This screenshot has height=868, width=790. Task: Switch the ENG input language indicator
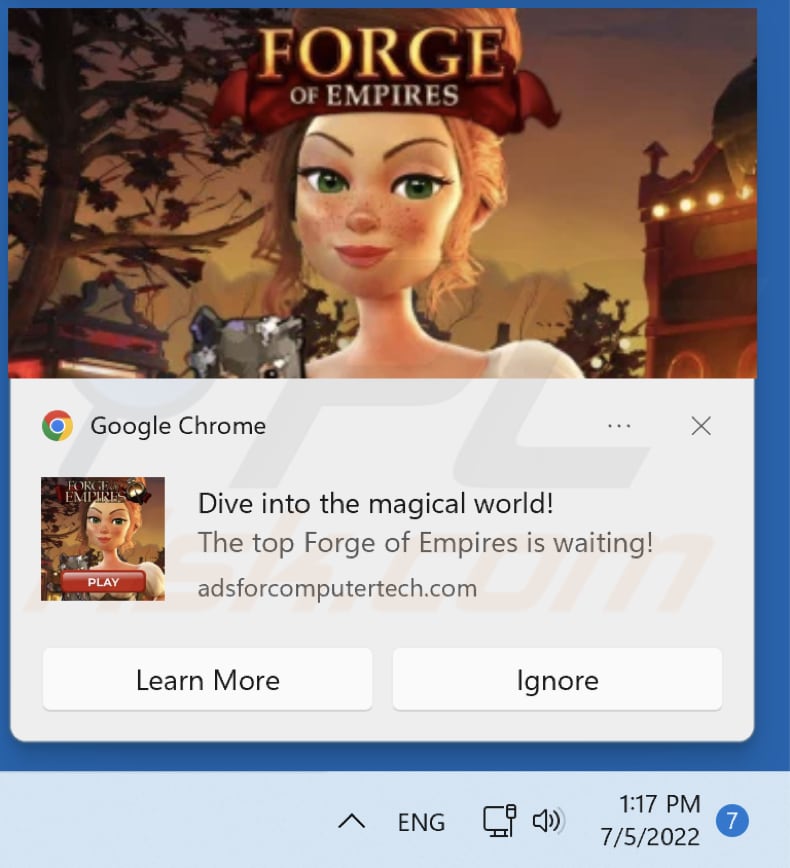[x=421, y=822]
